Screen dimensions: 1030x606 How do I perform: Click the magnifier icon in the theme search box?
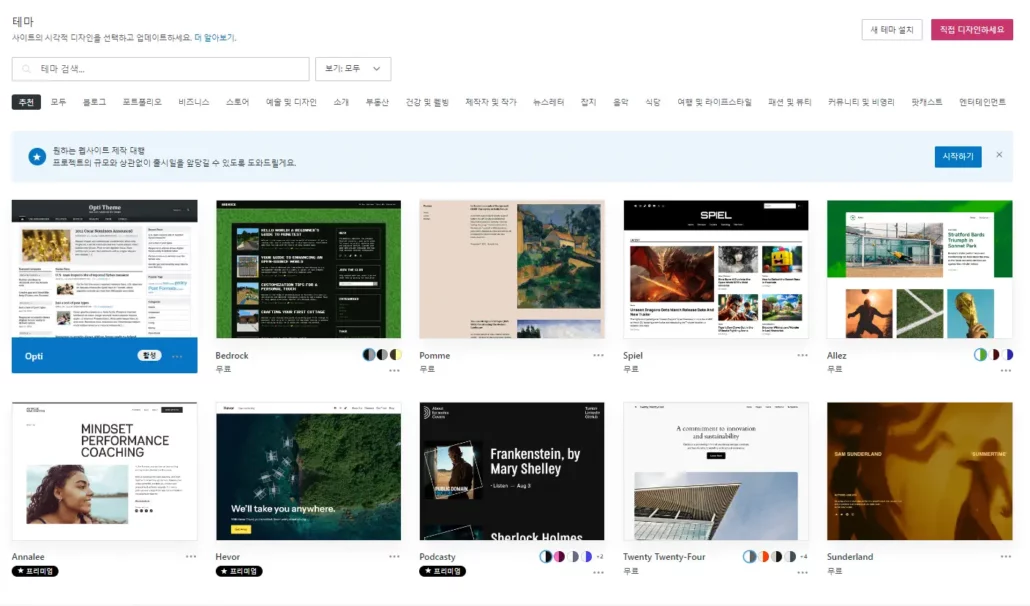click(27, 69)
